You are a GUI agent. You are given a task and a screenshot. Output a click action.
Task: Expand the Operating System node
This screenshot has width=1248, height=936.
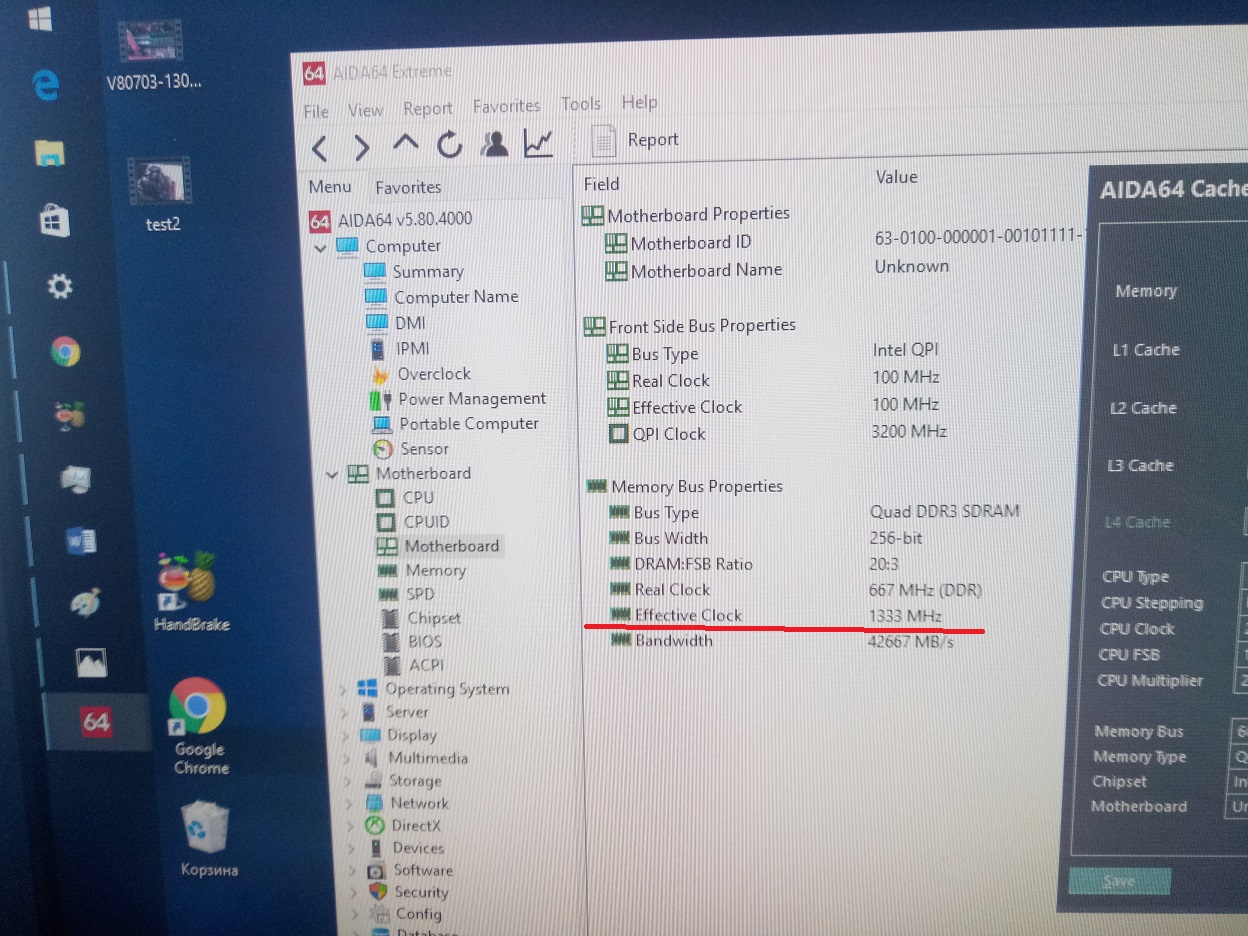[343, 689]
